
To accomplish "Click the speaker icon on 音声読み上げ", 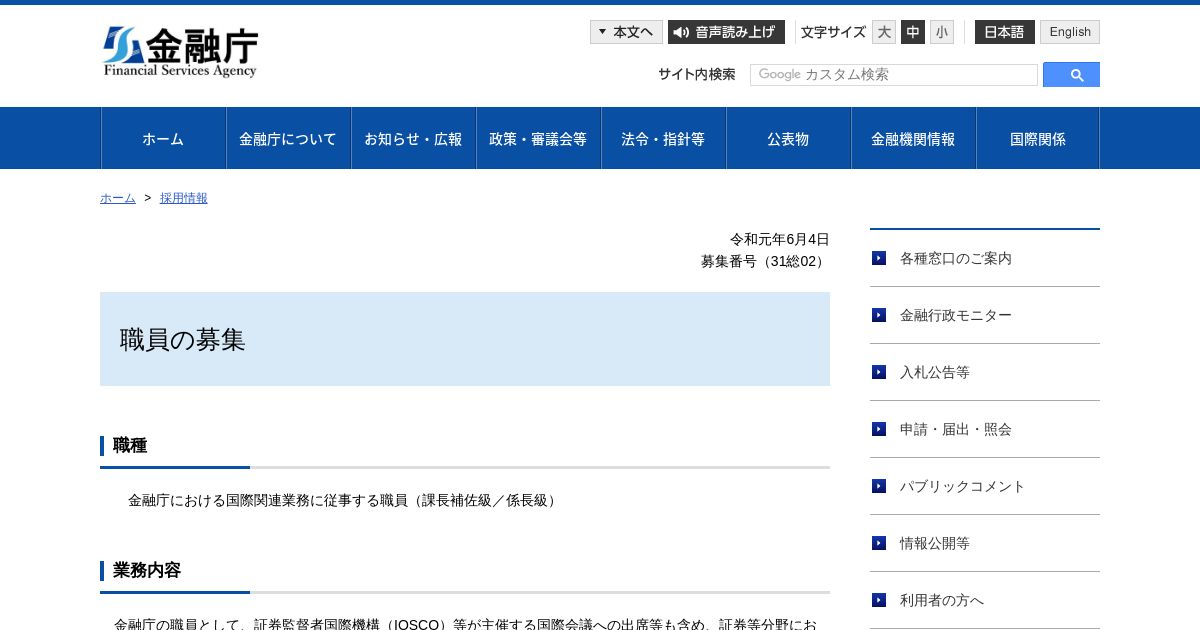I will (681, 32).
